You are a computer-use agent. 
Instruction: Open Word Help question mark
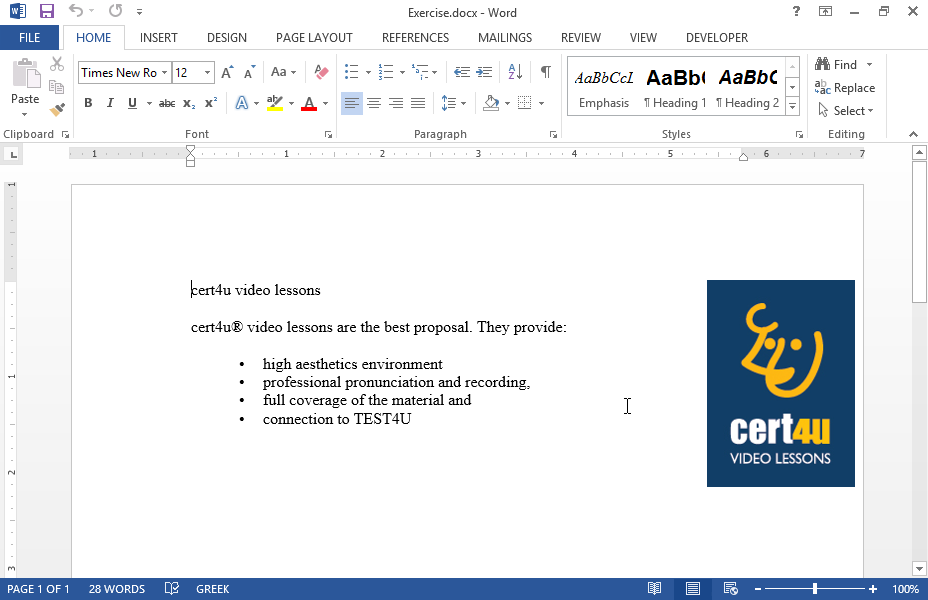pyautogui.click(x=796, y=11)
